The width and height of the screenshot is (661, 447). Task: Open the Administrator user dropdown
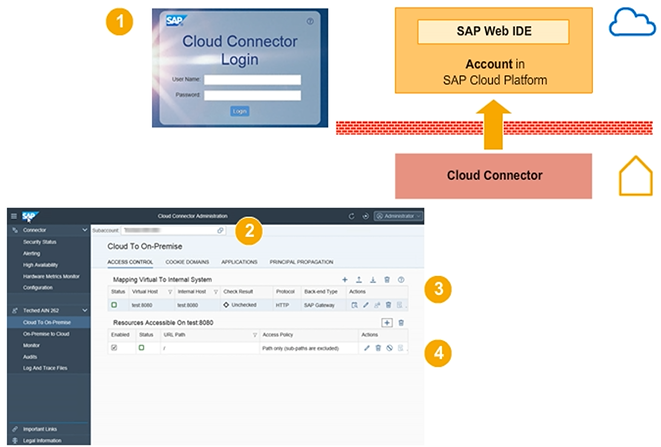coord(398,216)
